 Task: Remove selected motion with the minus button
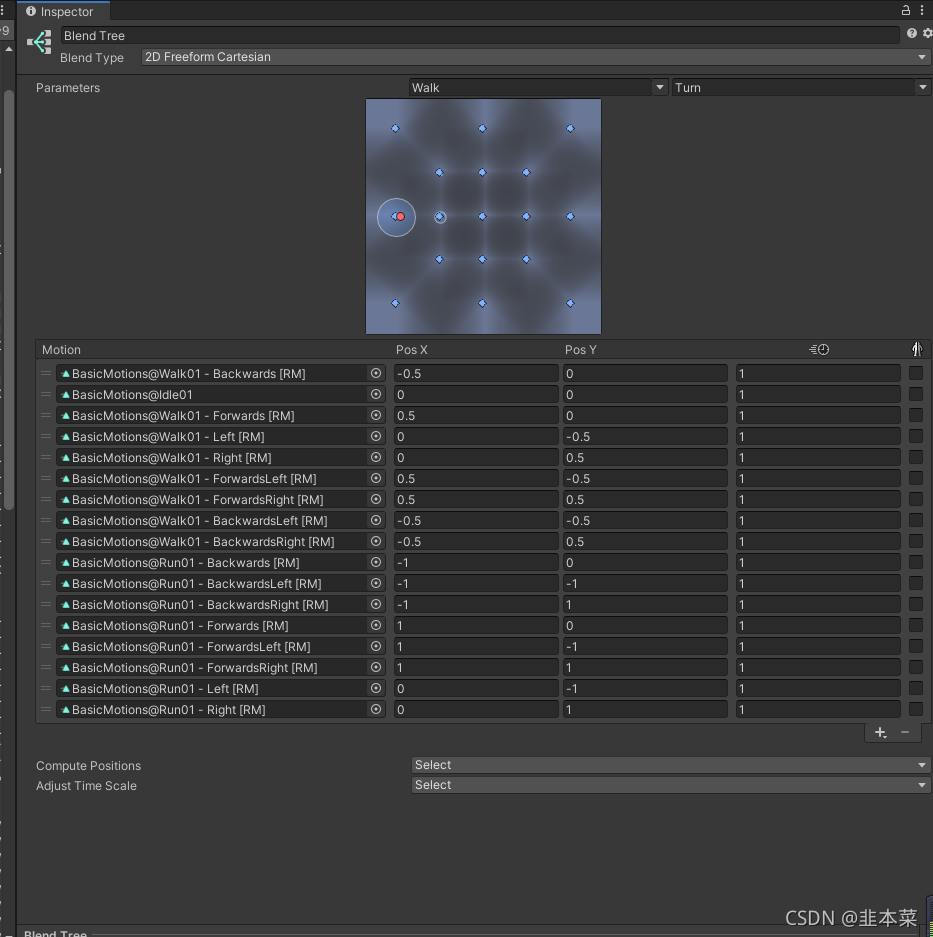(903, 733)
